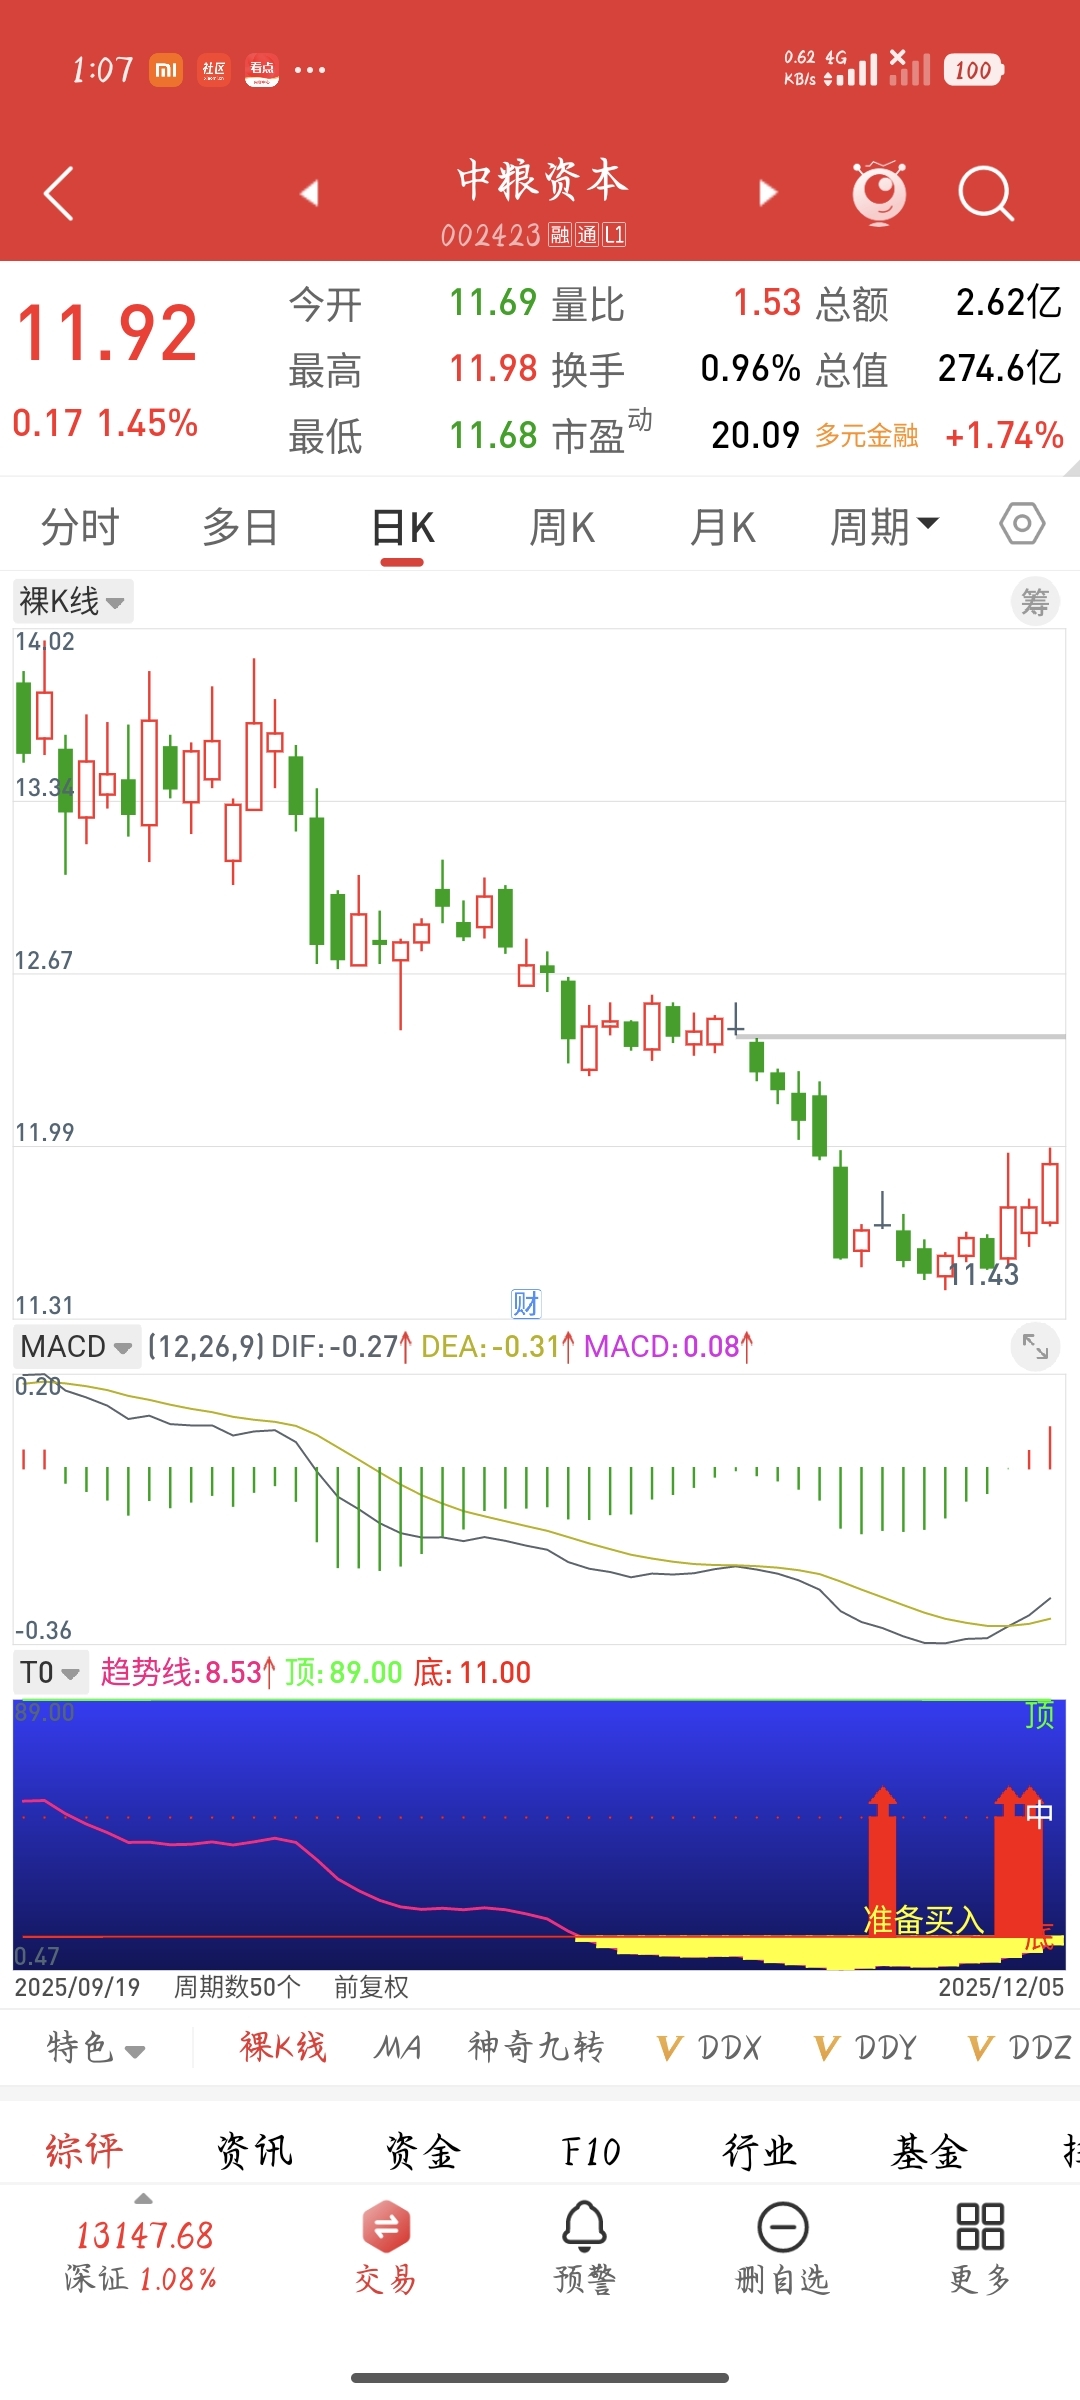Viewport: 1080px width, 2400px height.
Task: Tap the 融 margin badge
Action: 560,235
